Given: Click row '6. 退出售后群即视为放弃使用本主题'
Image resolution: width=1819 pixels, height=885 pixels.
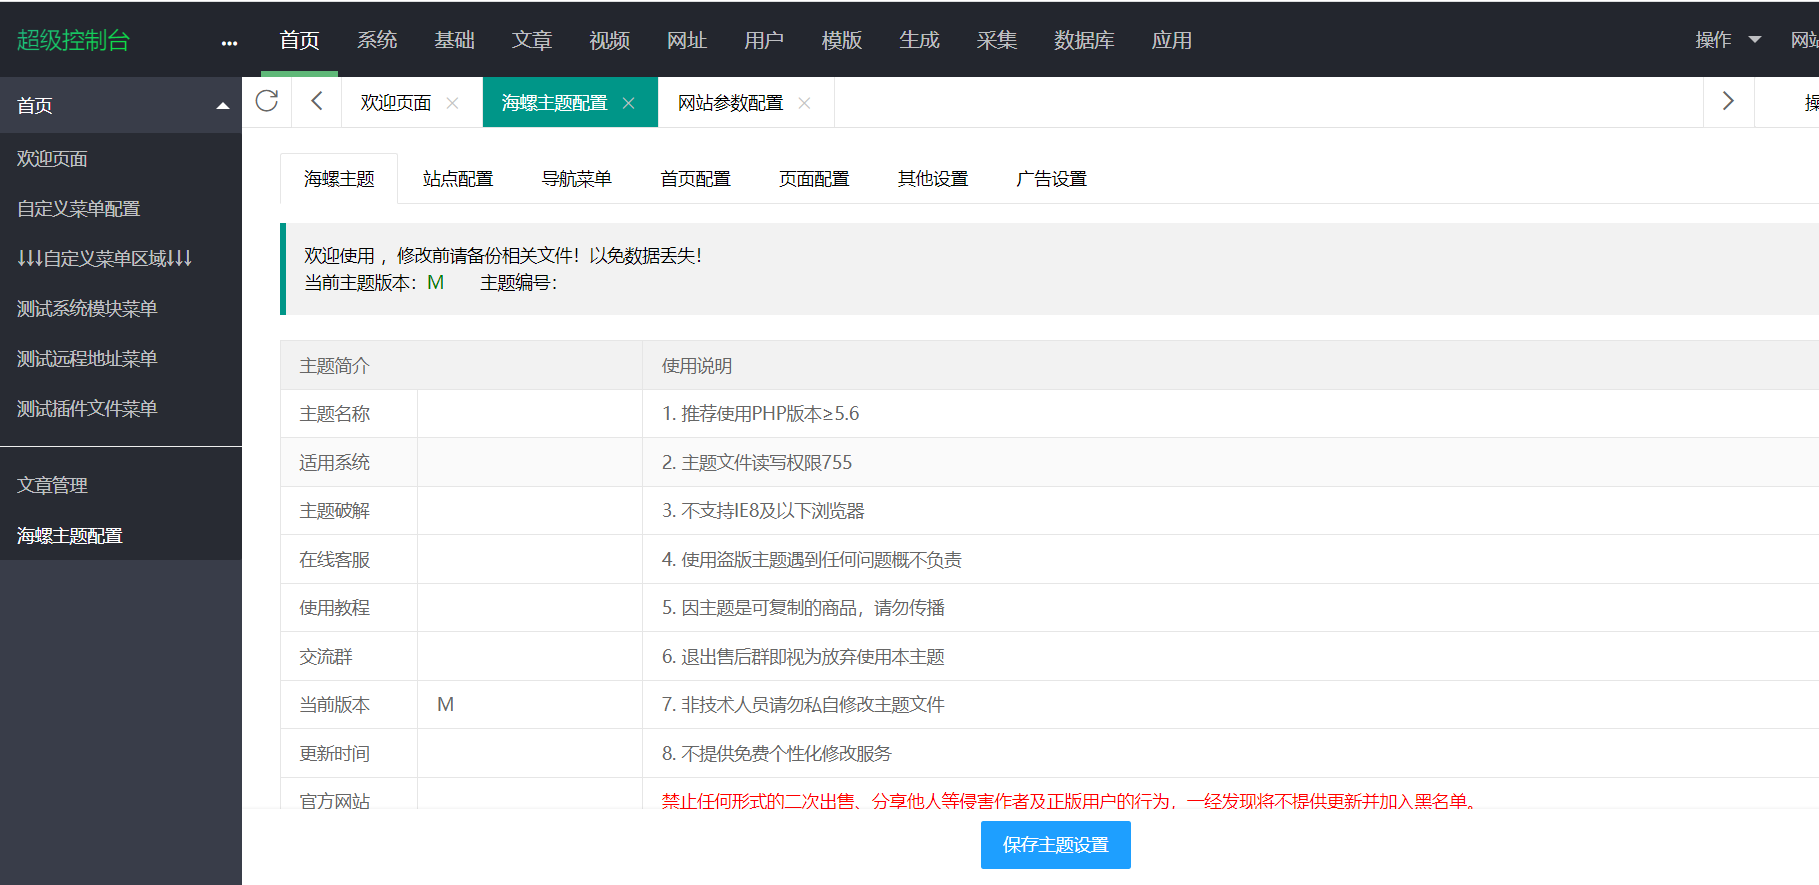Looking at the screenshot, I should click(x=1231, y=657).
